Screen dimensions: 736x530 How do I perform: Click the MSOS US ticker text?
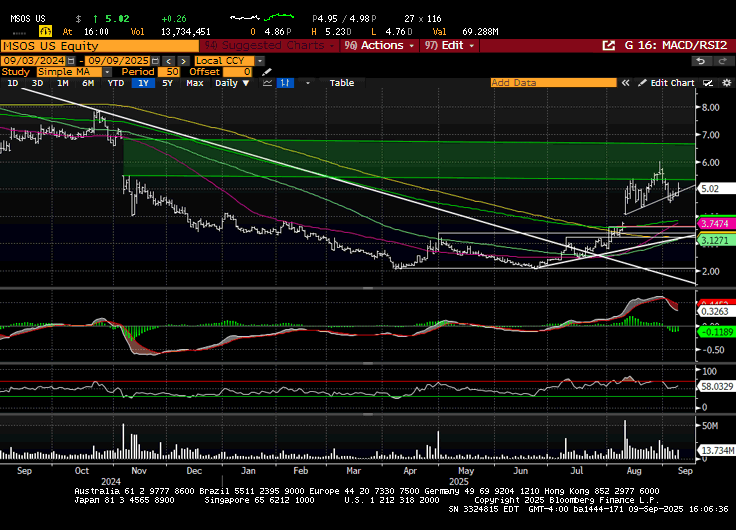pos(28,19)
